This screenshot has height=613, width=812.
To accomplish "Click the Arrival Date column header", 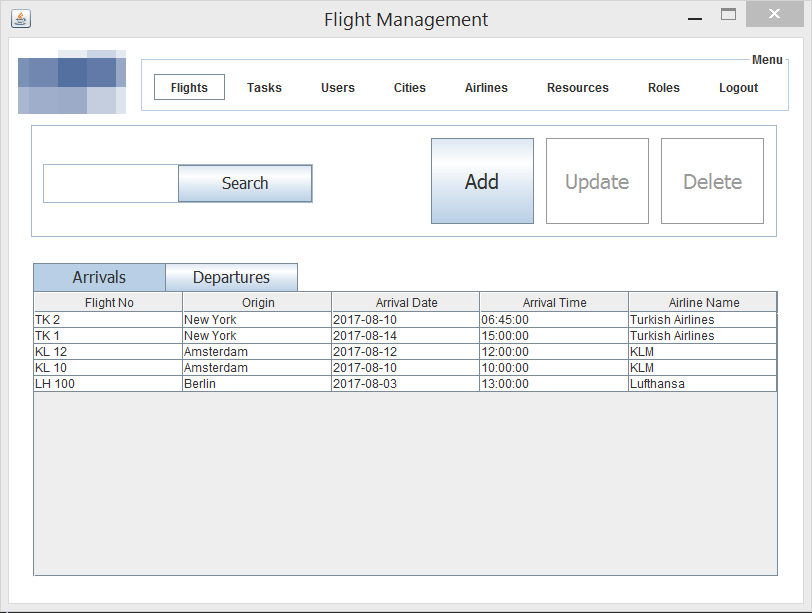I will click(406, 302).
